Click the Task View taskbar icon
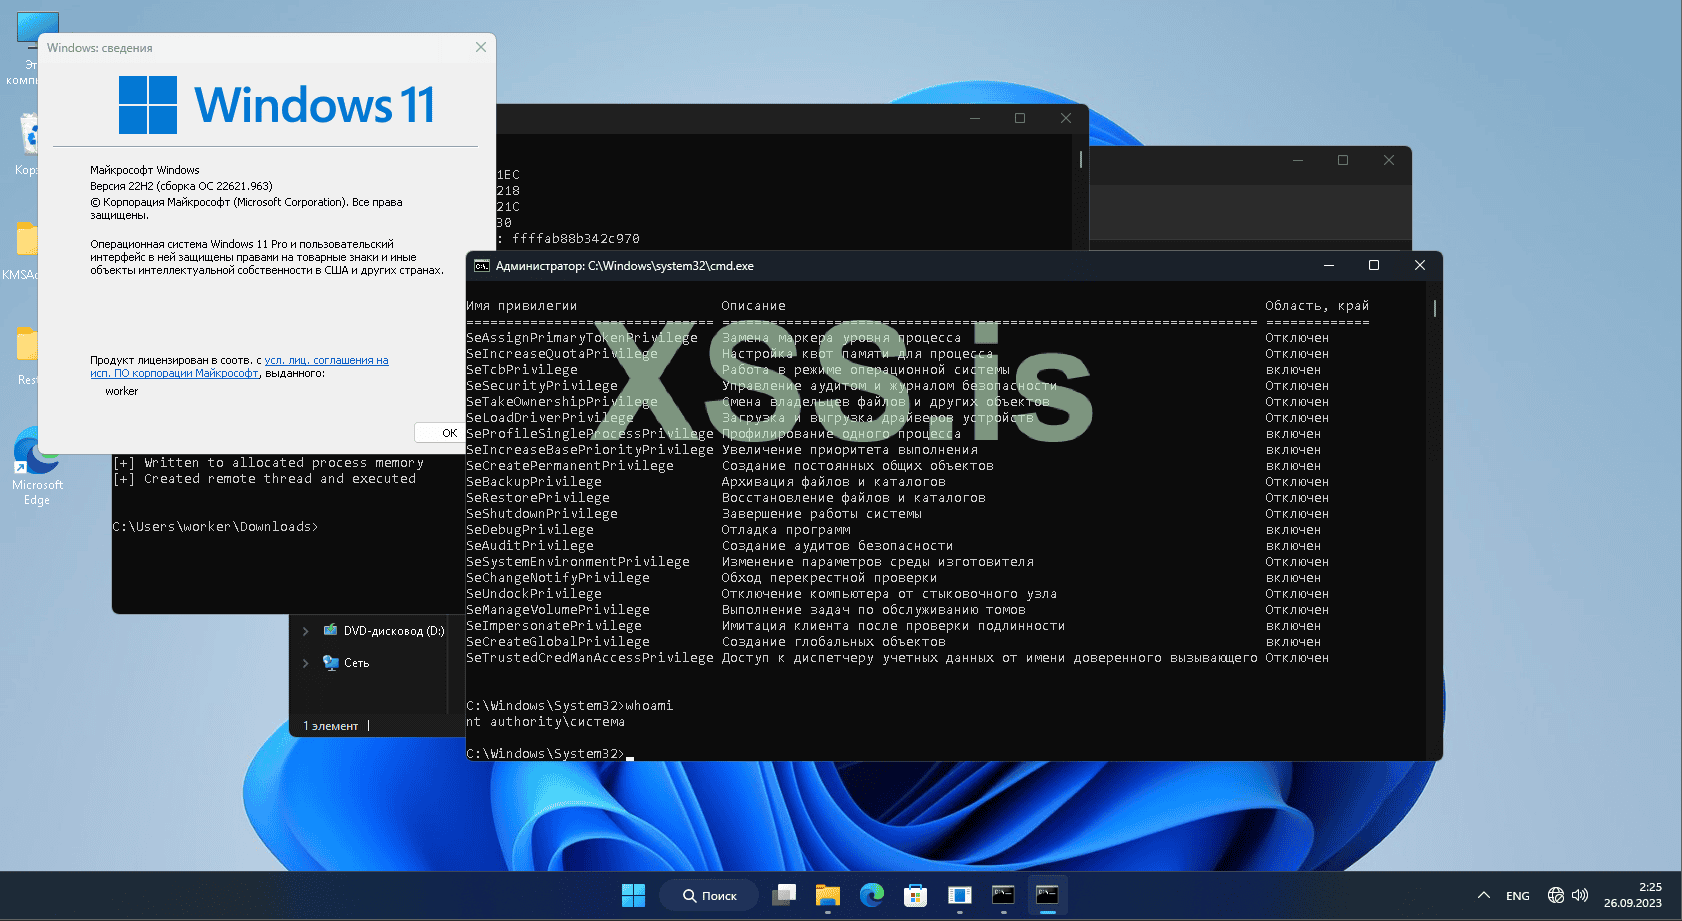Screen dimensions: 1682x921 click(x=784, y=895)
